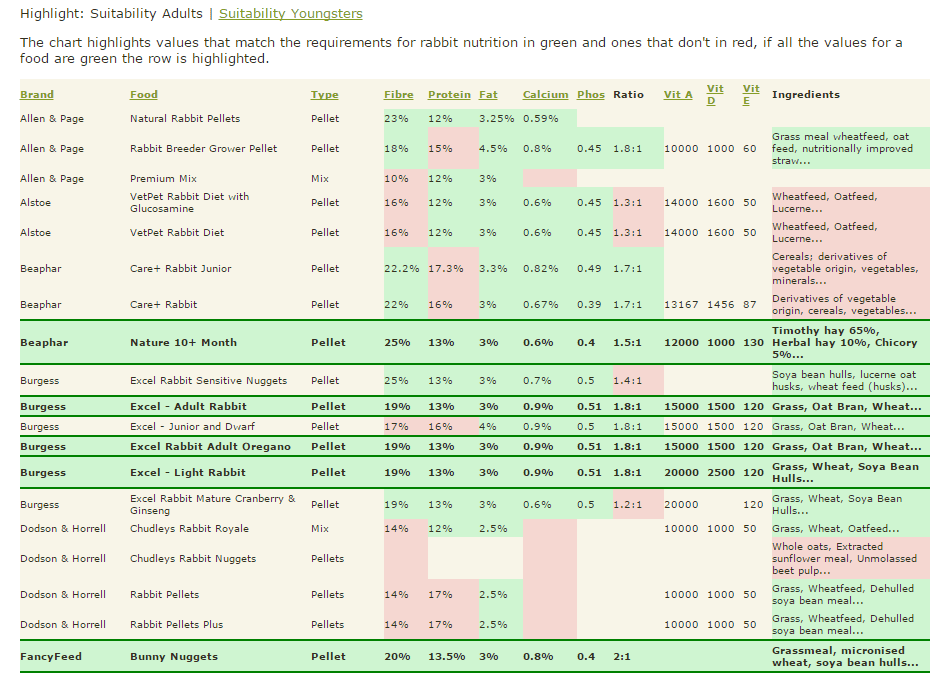
Task: Sort table by Fat column
Action: point(488,95)
